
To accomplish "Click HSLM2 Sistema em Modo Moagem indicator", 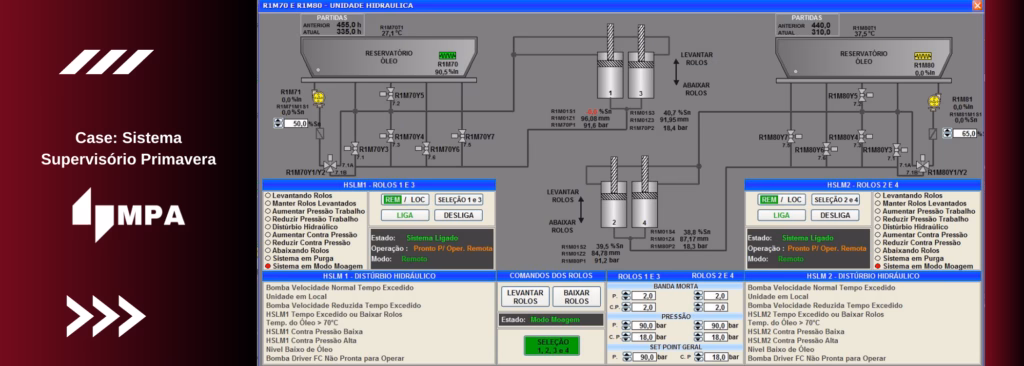I will pyautogui.click(x=878, y=266).
